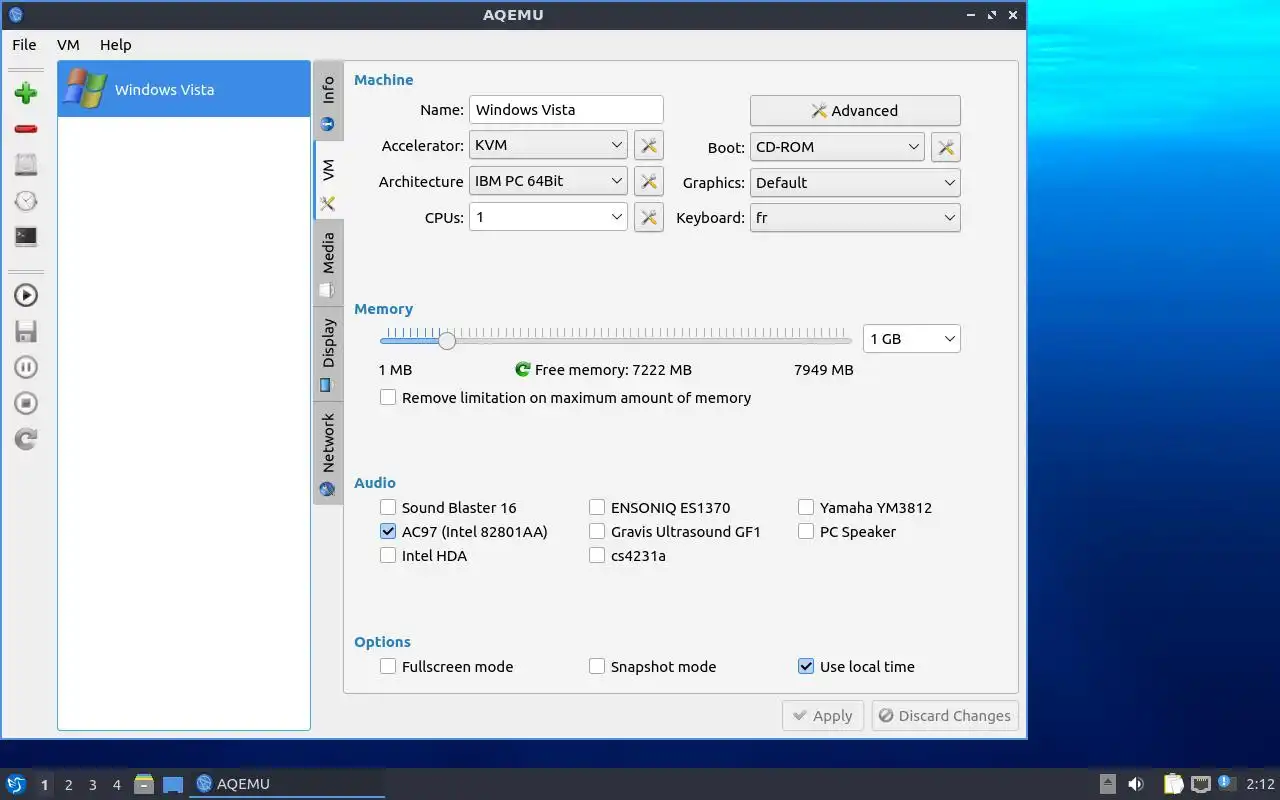Open the QEMU terminal monitor icon
Viewport: 1280px width, 800px height.
[x=26, y=237]
